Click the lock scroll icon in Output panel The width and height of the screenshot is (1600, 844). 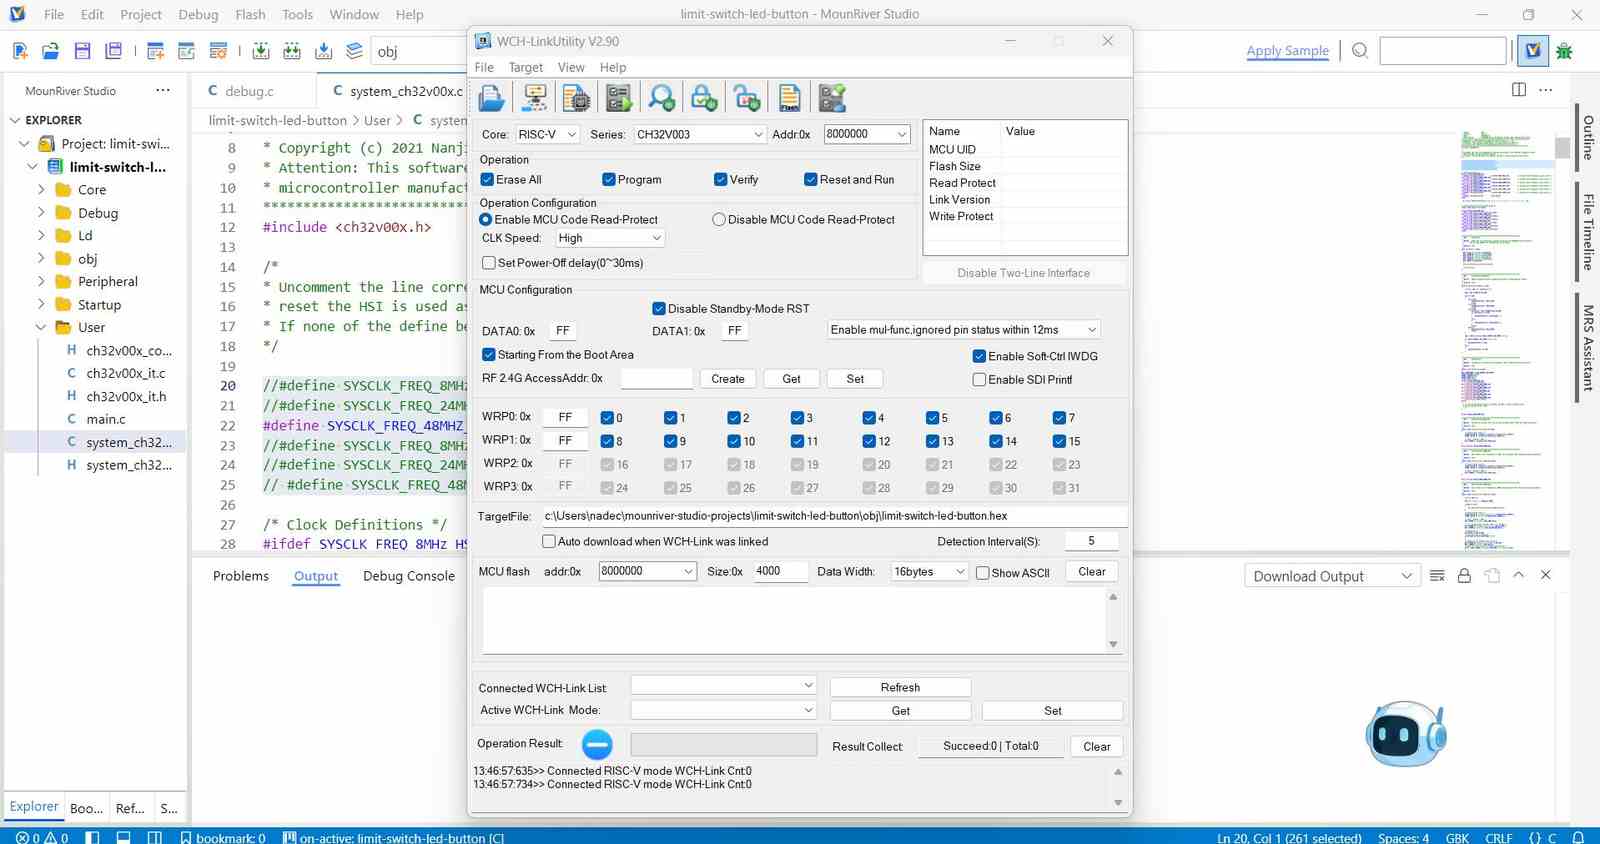[x=1464, y=575]
